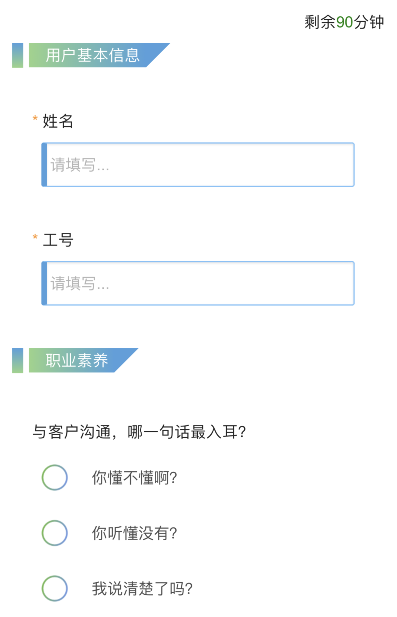Screen dimensions: 397x617
Task: Click the 工号 text input field
Action: pos(198,283)
